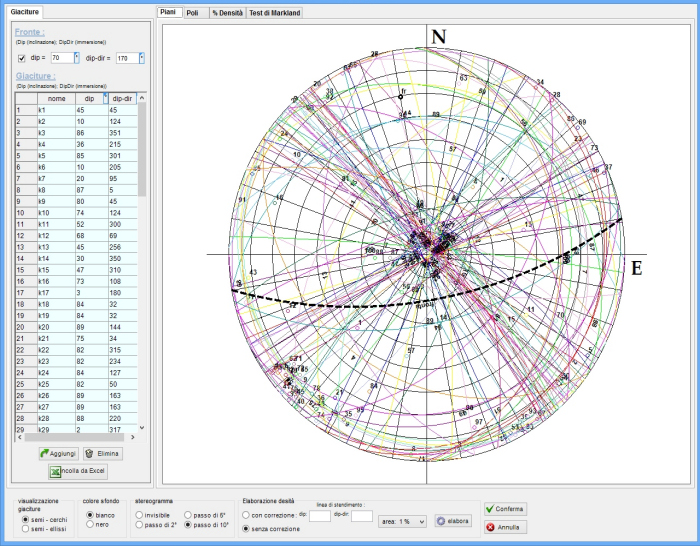Click the Aggiungi green arrow icon

point(44,454)
